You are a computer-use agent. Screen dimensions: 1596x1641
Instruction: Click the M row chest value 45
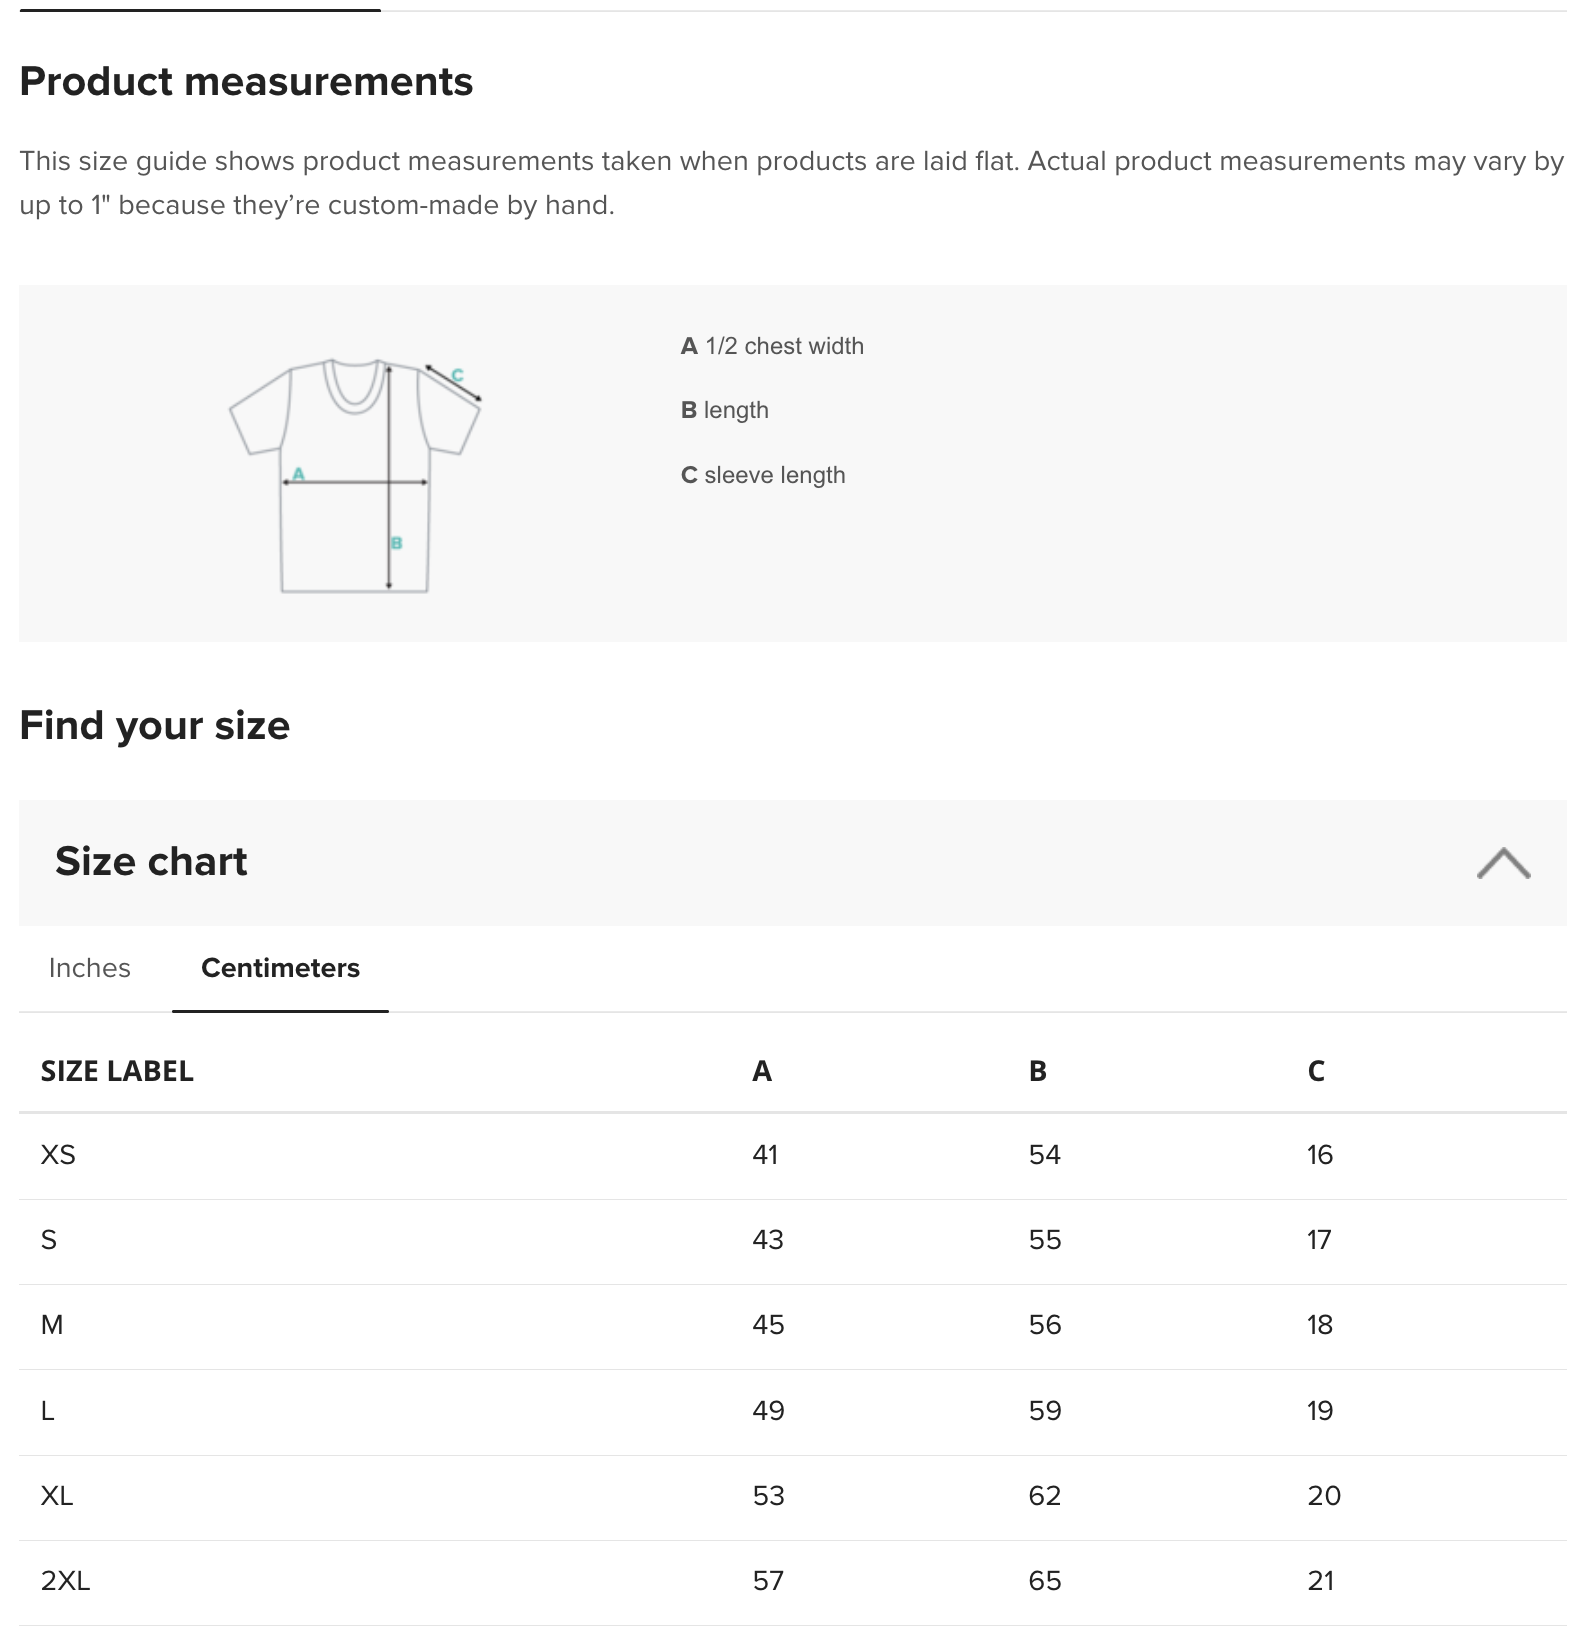(x=768, y=1325)
